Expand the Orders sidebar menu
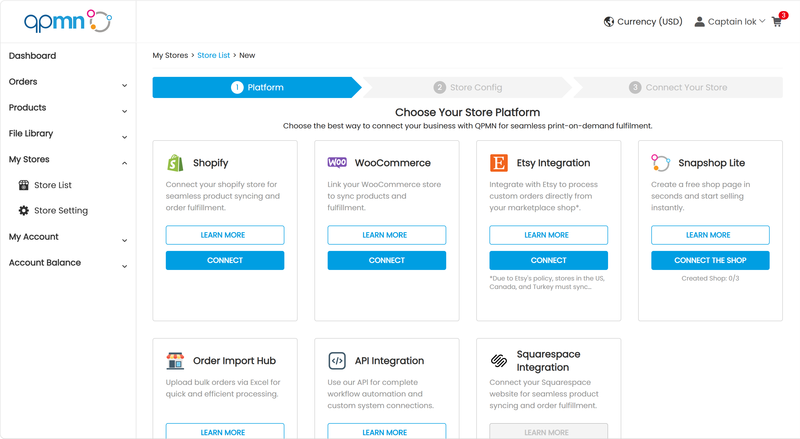800x439 pixels. point(68,82)
